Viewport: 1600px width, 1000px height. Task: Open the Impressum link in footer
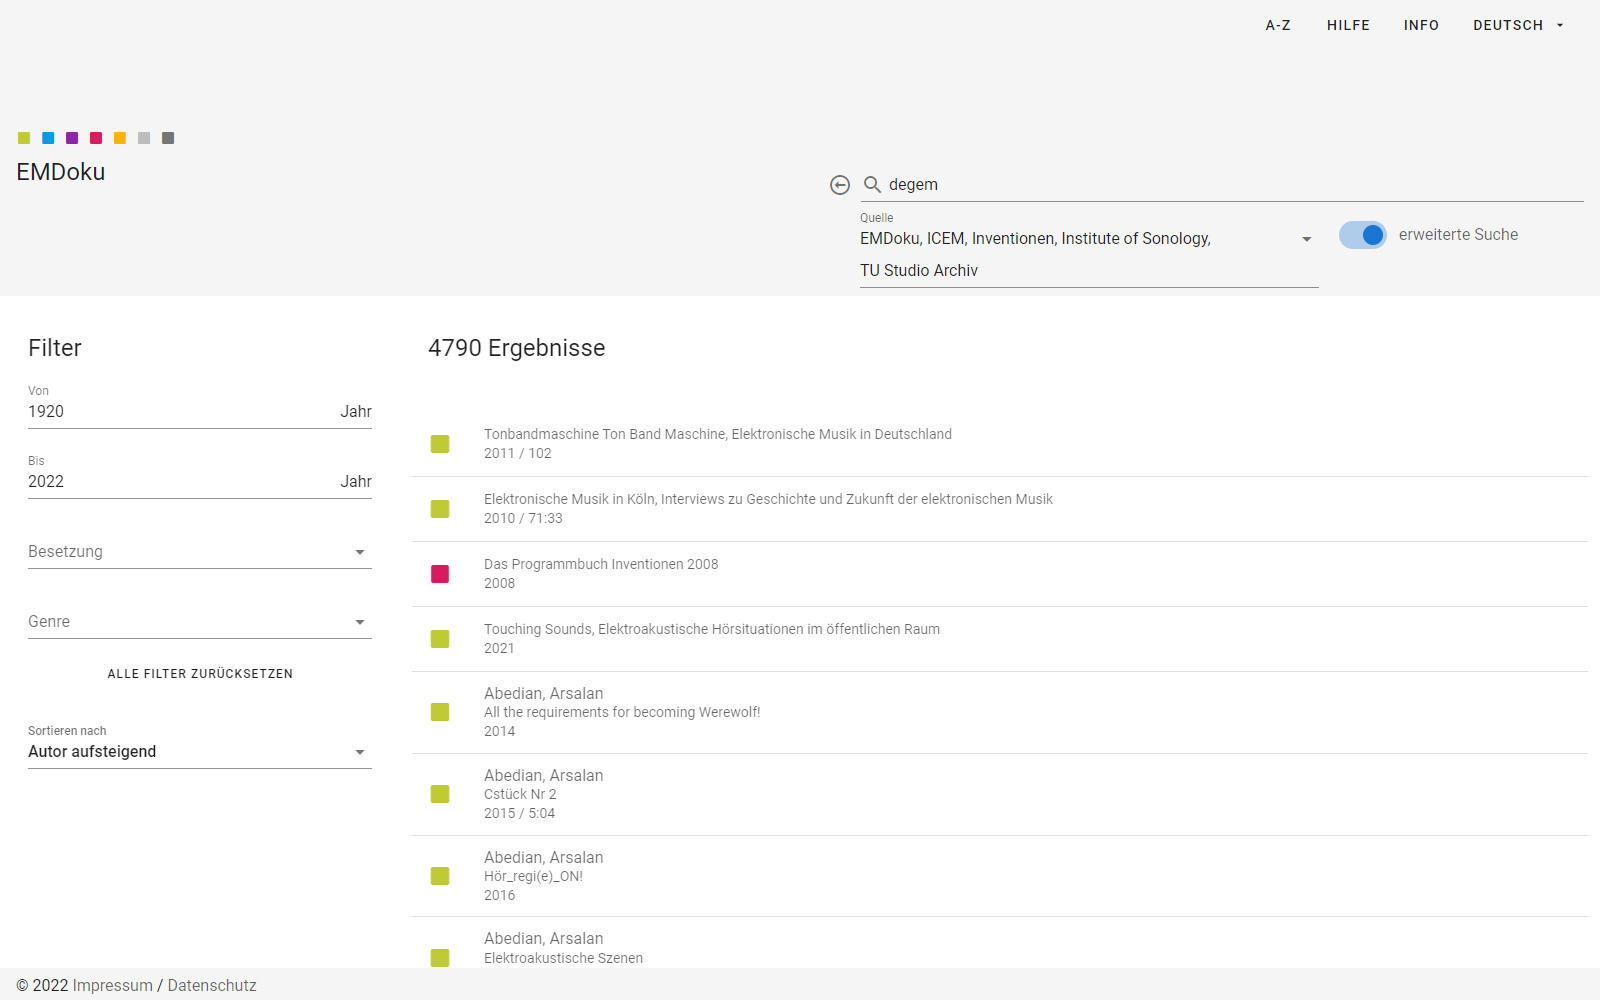click(112, 985)
